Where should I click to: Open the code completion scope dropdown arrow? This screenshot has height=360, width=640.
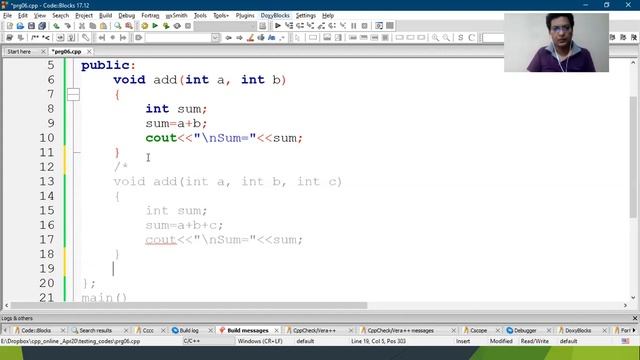[216, 38]
